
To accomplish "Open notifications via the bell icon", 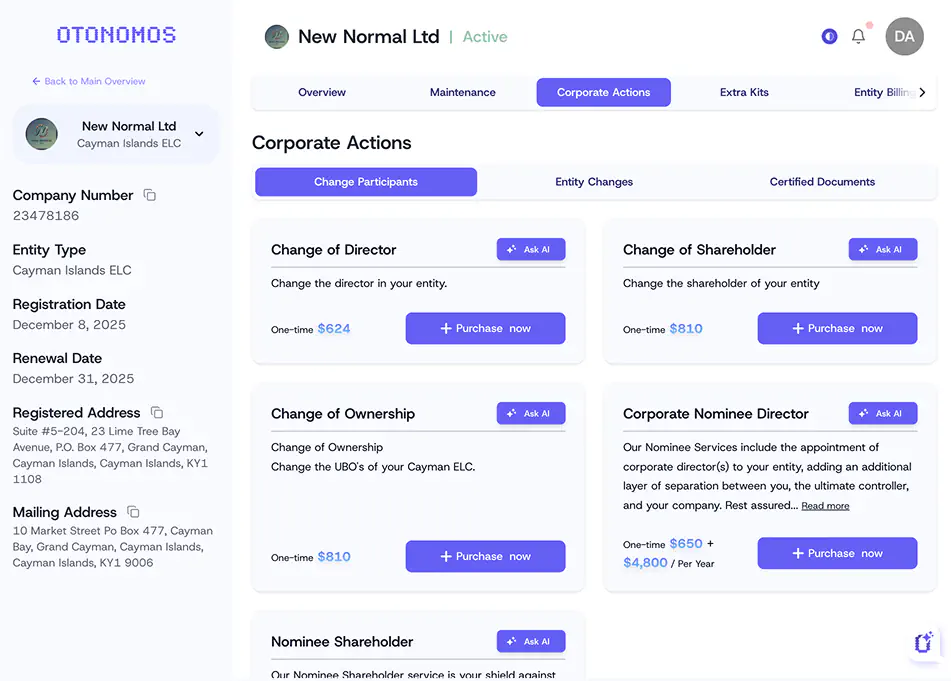I will pyautogui.click(x=858, y=35).
